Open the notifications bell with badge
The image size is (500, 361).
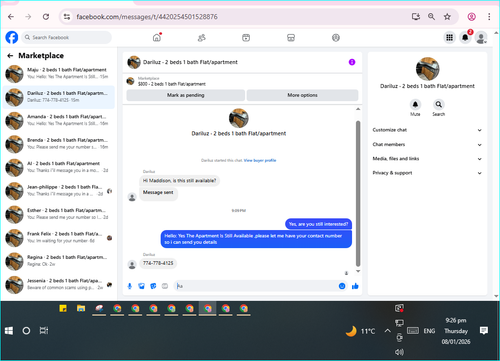tap(465, 37)
